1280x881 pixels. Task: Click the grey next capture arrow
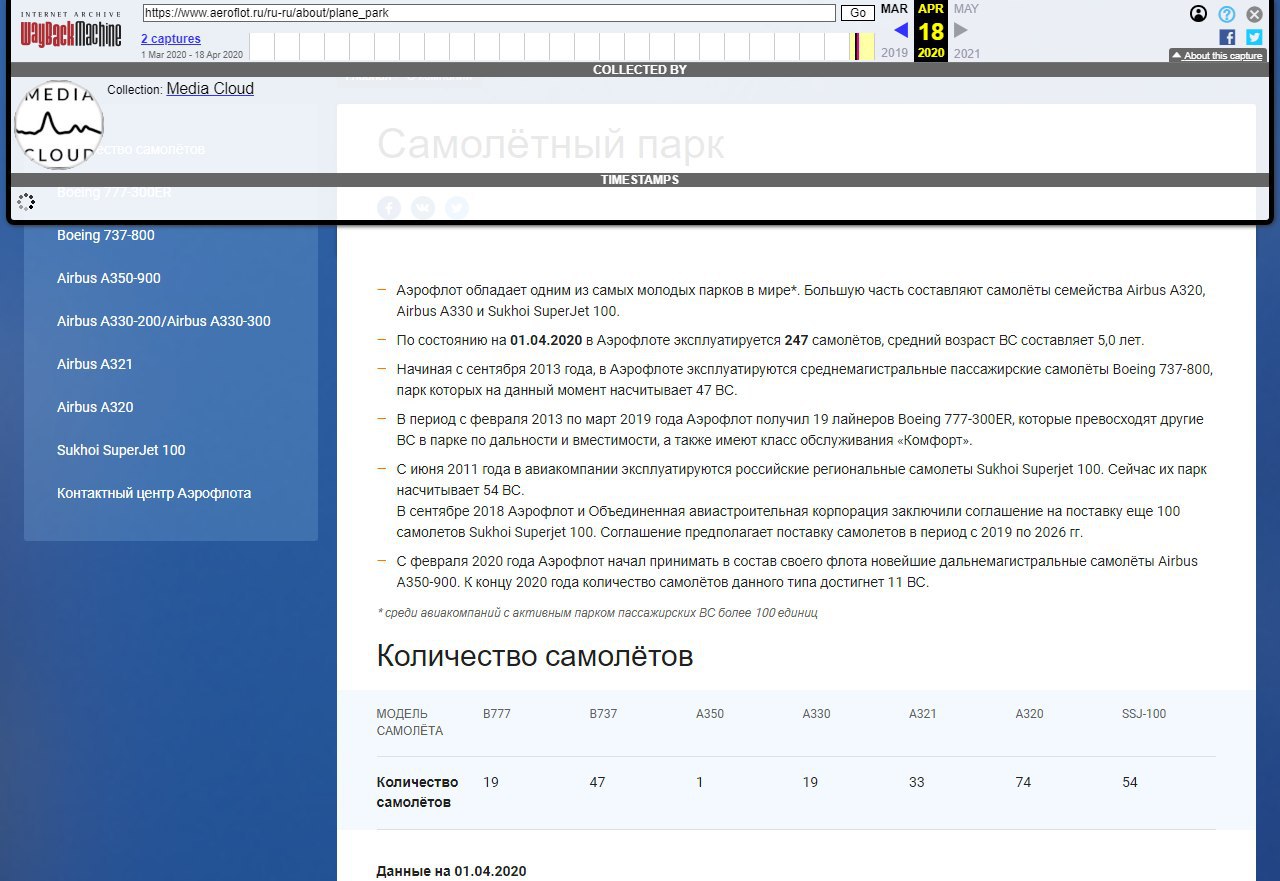961,30
